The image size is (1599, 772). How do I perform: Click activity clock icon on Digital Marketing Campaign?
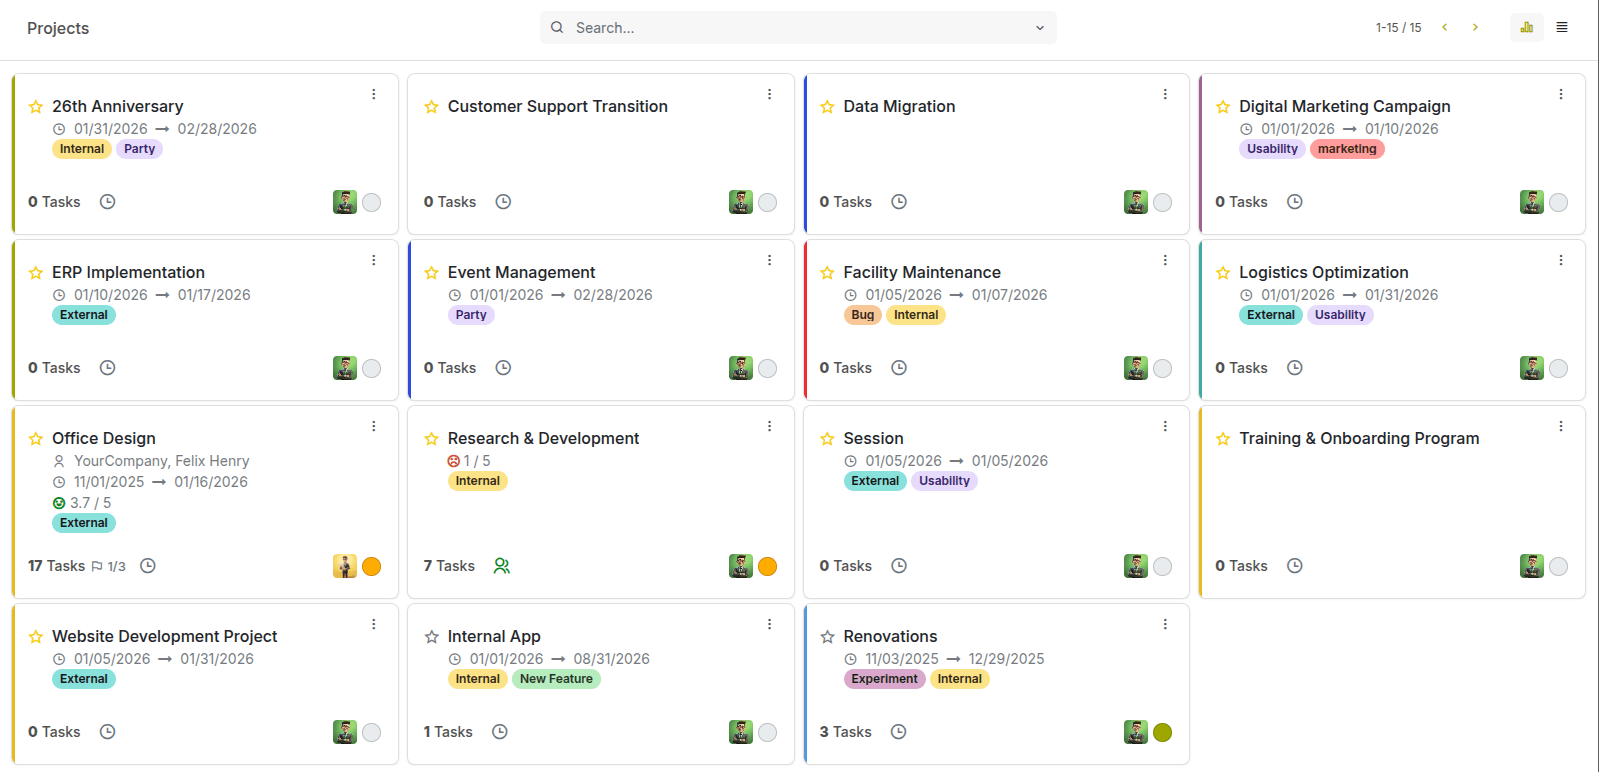click(1295, 202)
